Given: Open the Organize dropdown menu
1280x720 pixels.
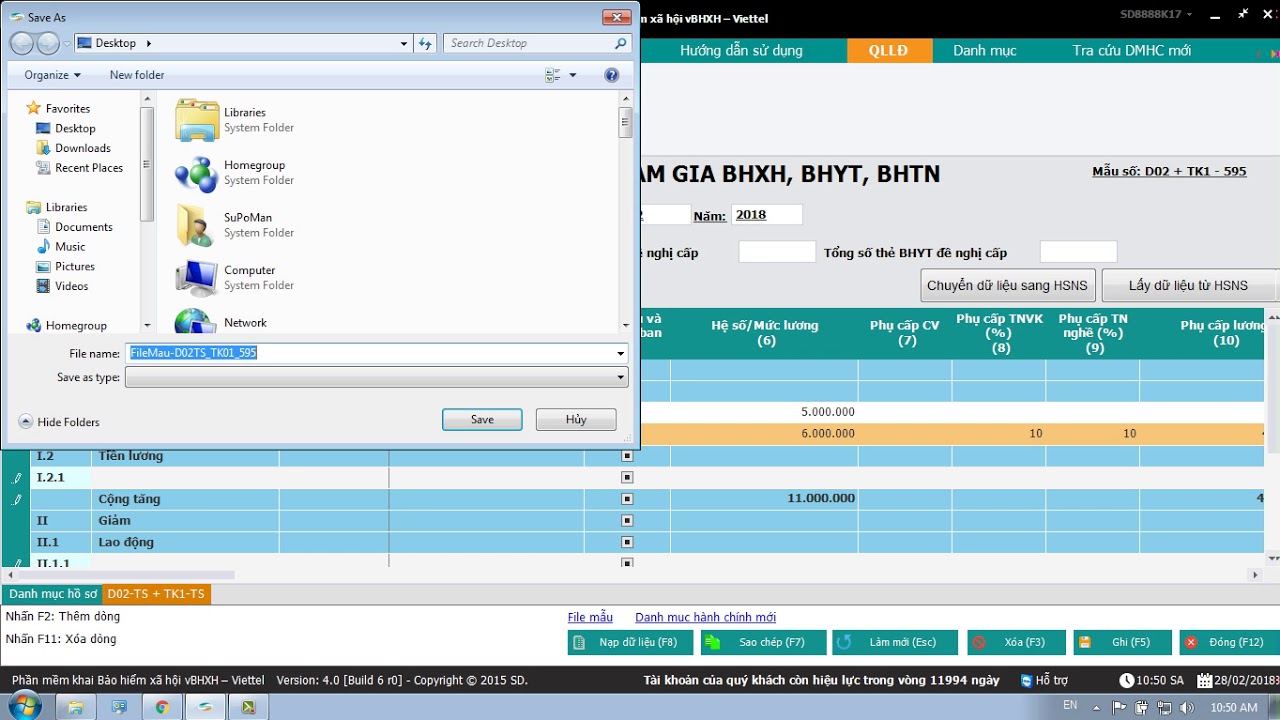Looking at the screenshot, I should (x=52, y=75).
